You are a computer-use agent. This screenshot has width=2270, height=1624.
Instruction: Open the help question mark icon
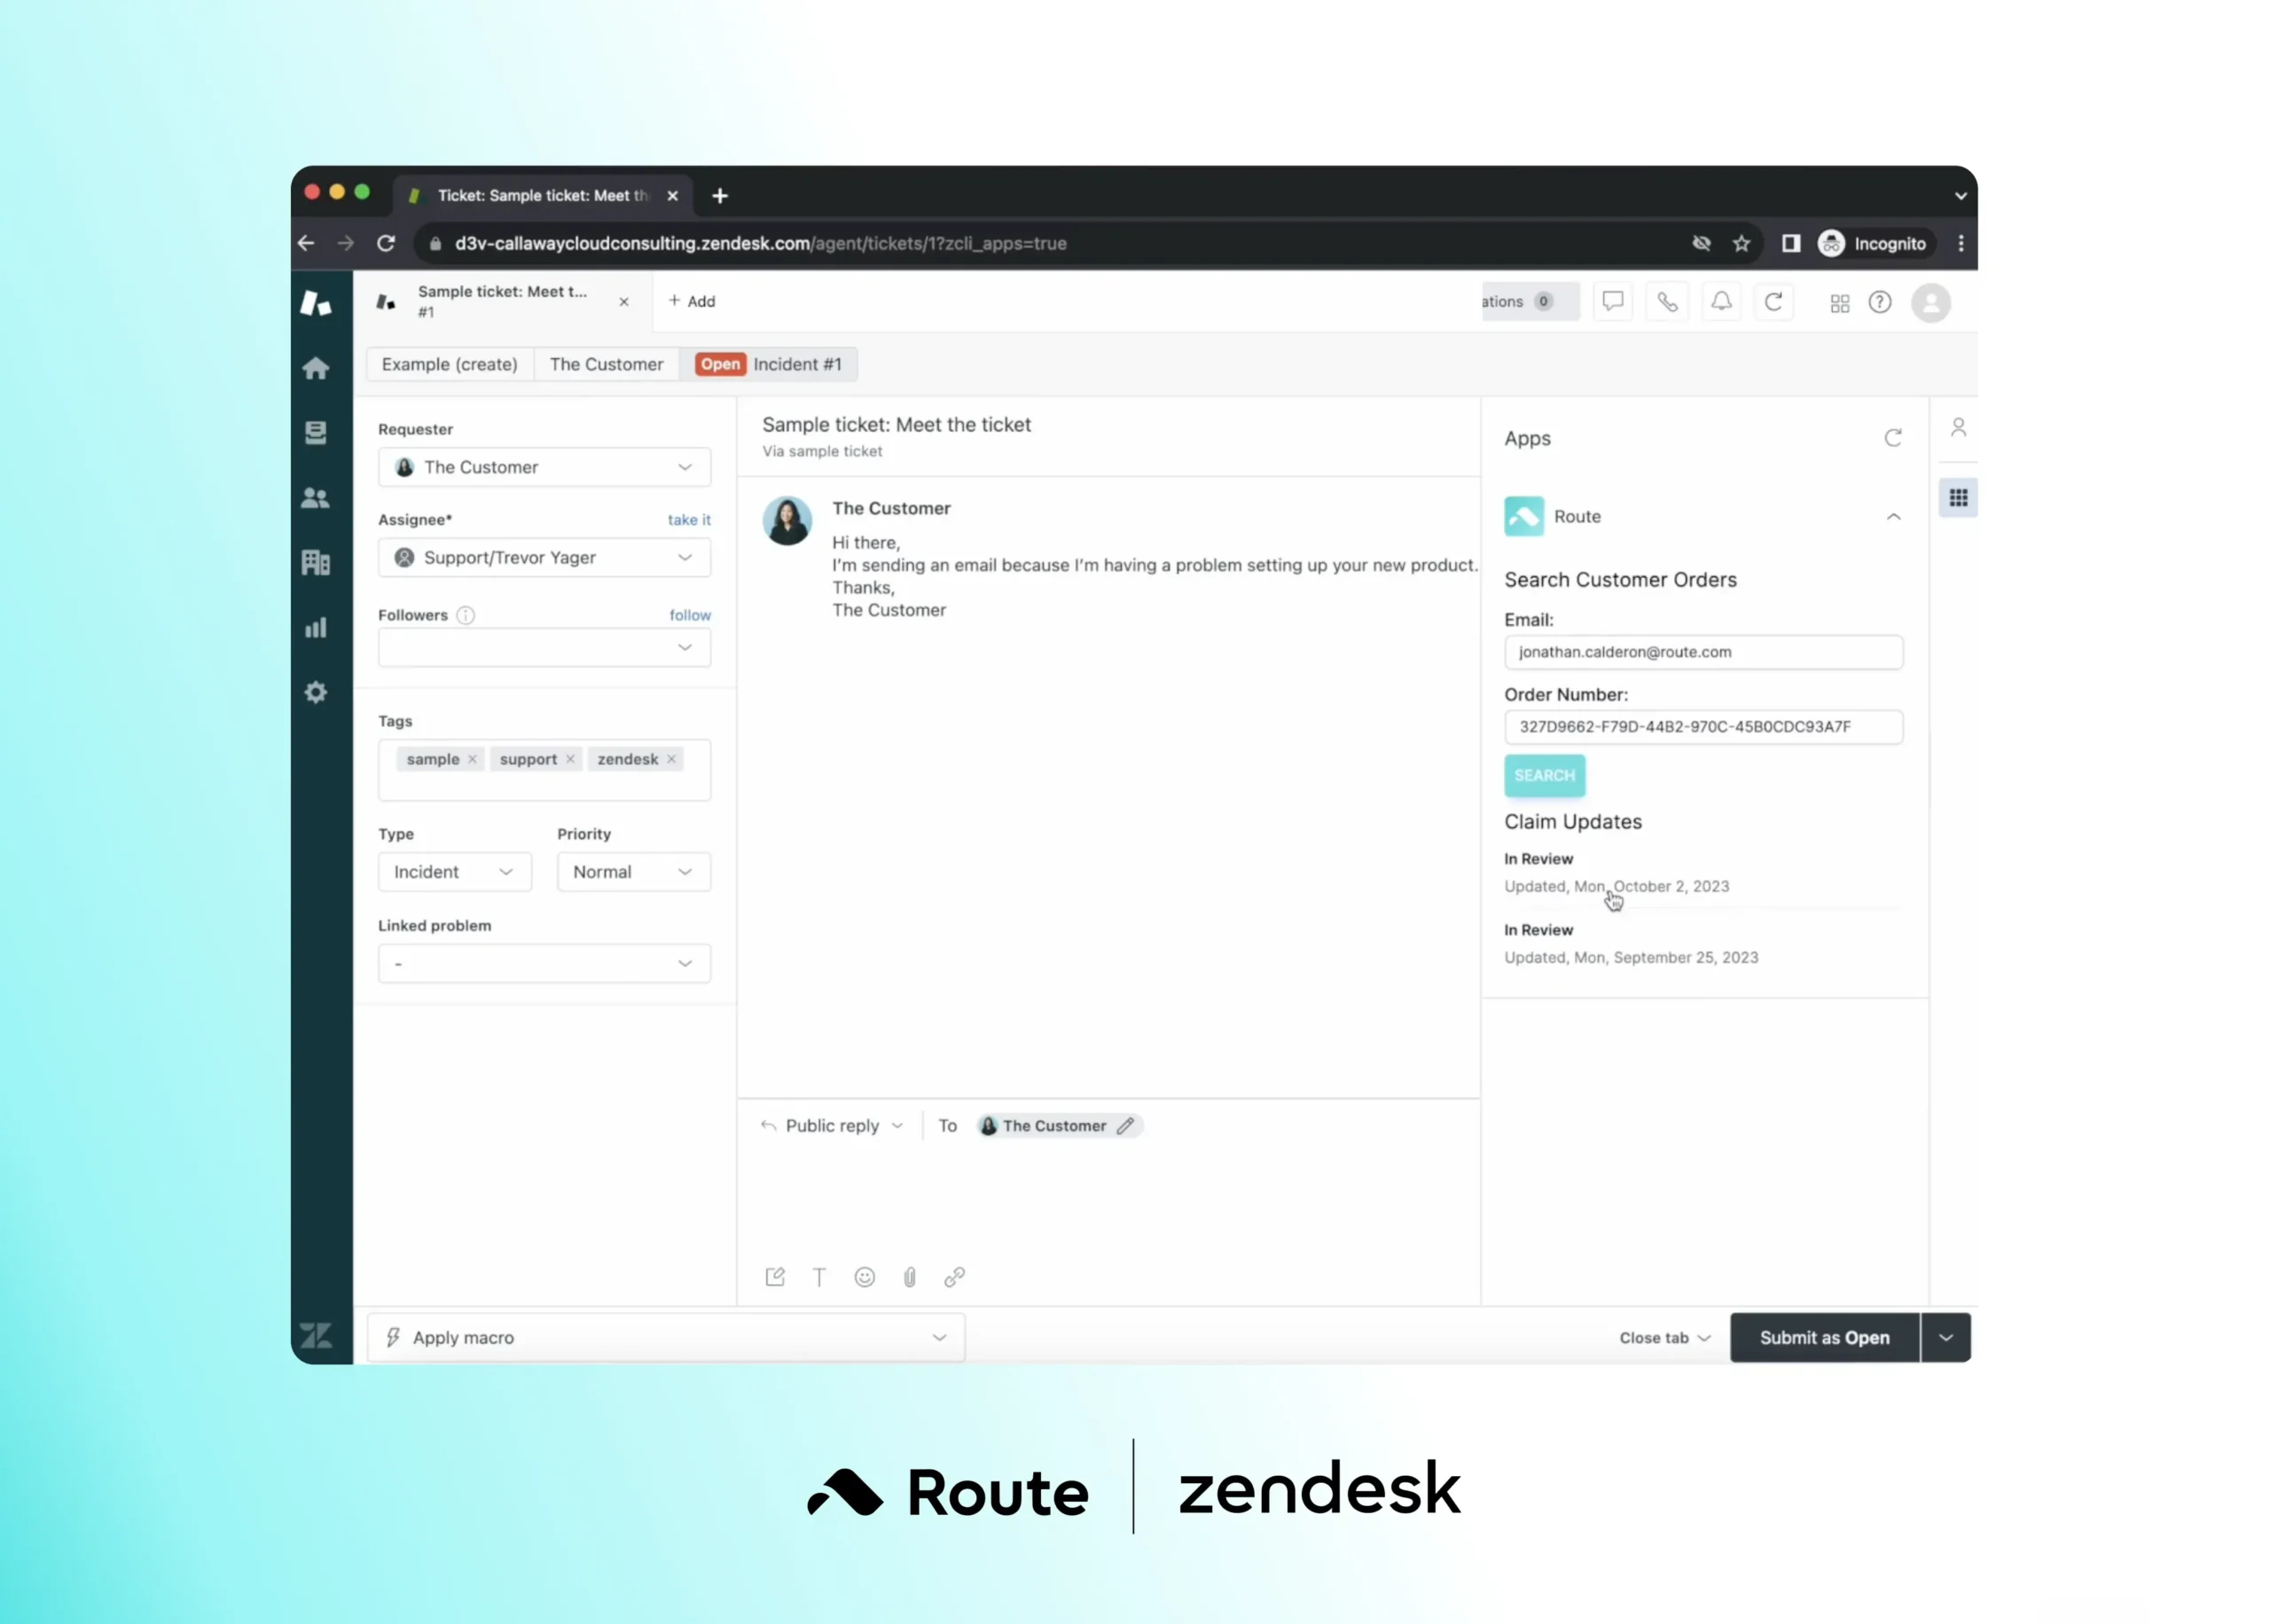coord(1880,302)
